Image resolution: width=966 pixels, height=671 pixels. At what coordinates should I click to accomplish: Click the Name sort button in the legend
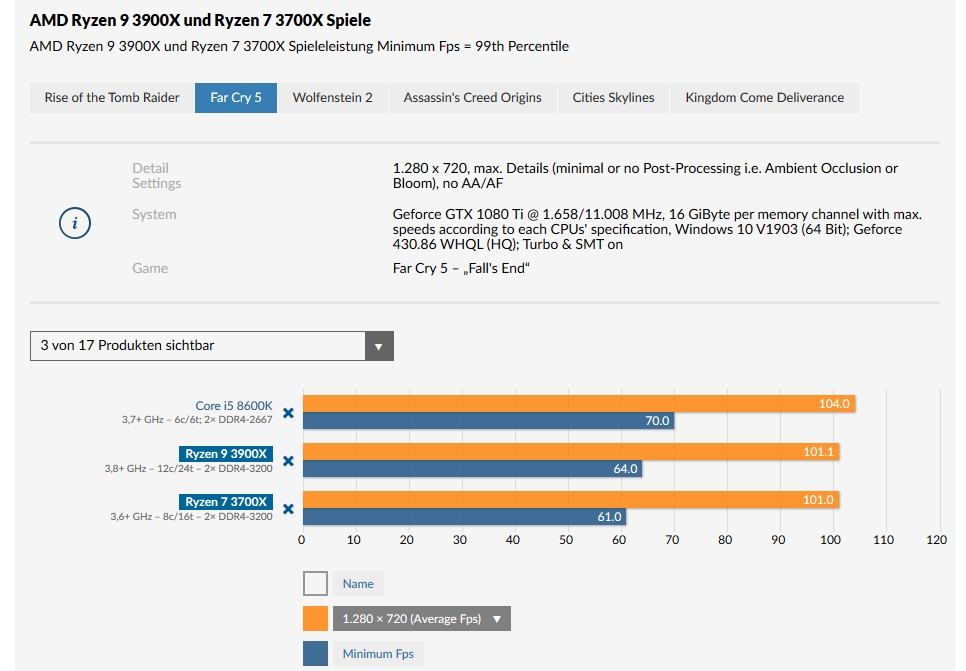click(358, 584)
